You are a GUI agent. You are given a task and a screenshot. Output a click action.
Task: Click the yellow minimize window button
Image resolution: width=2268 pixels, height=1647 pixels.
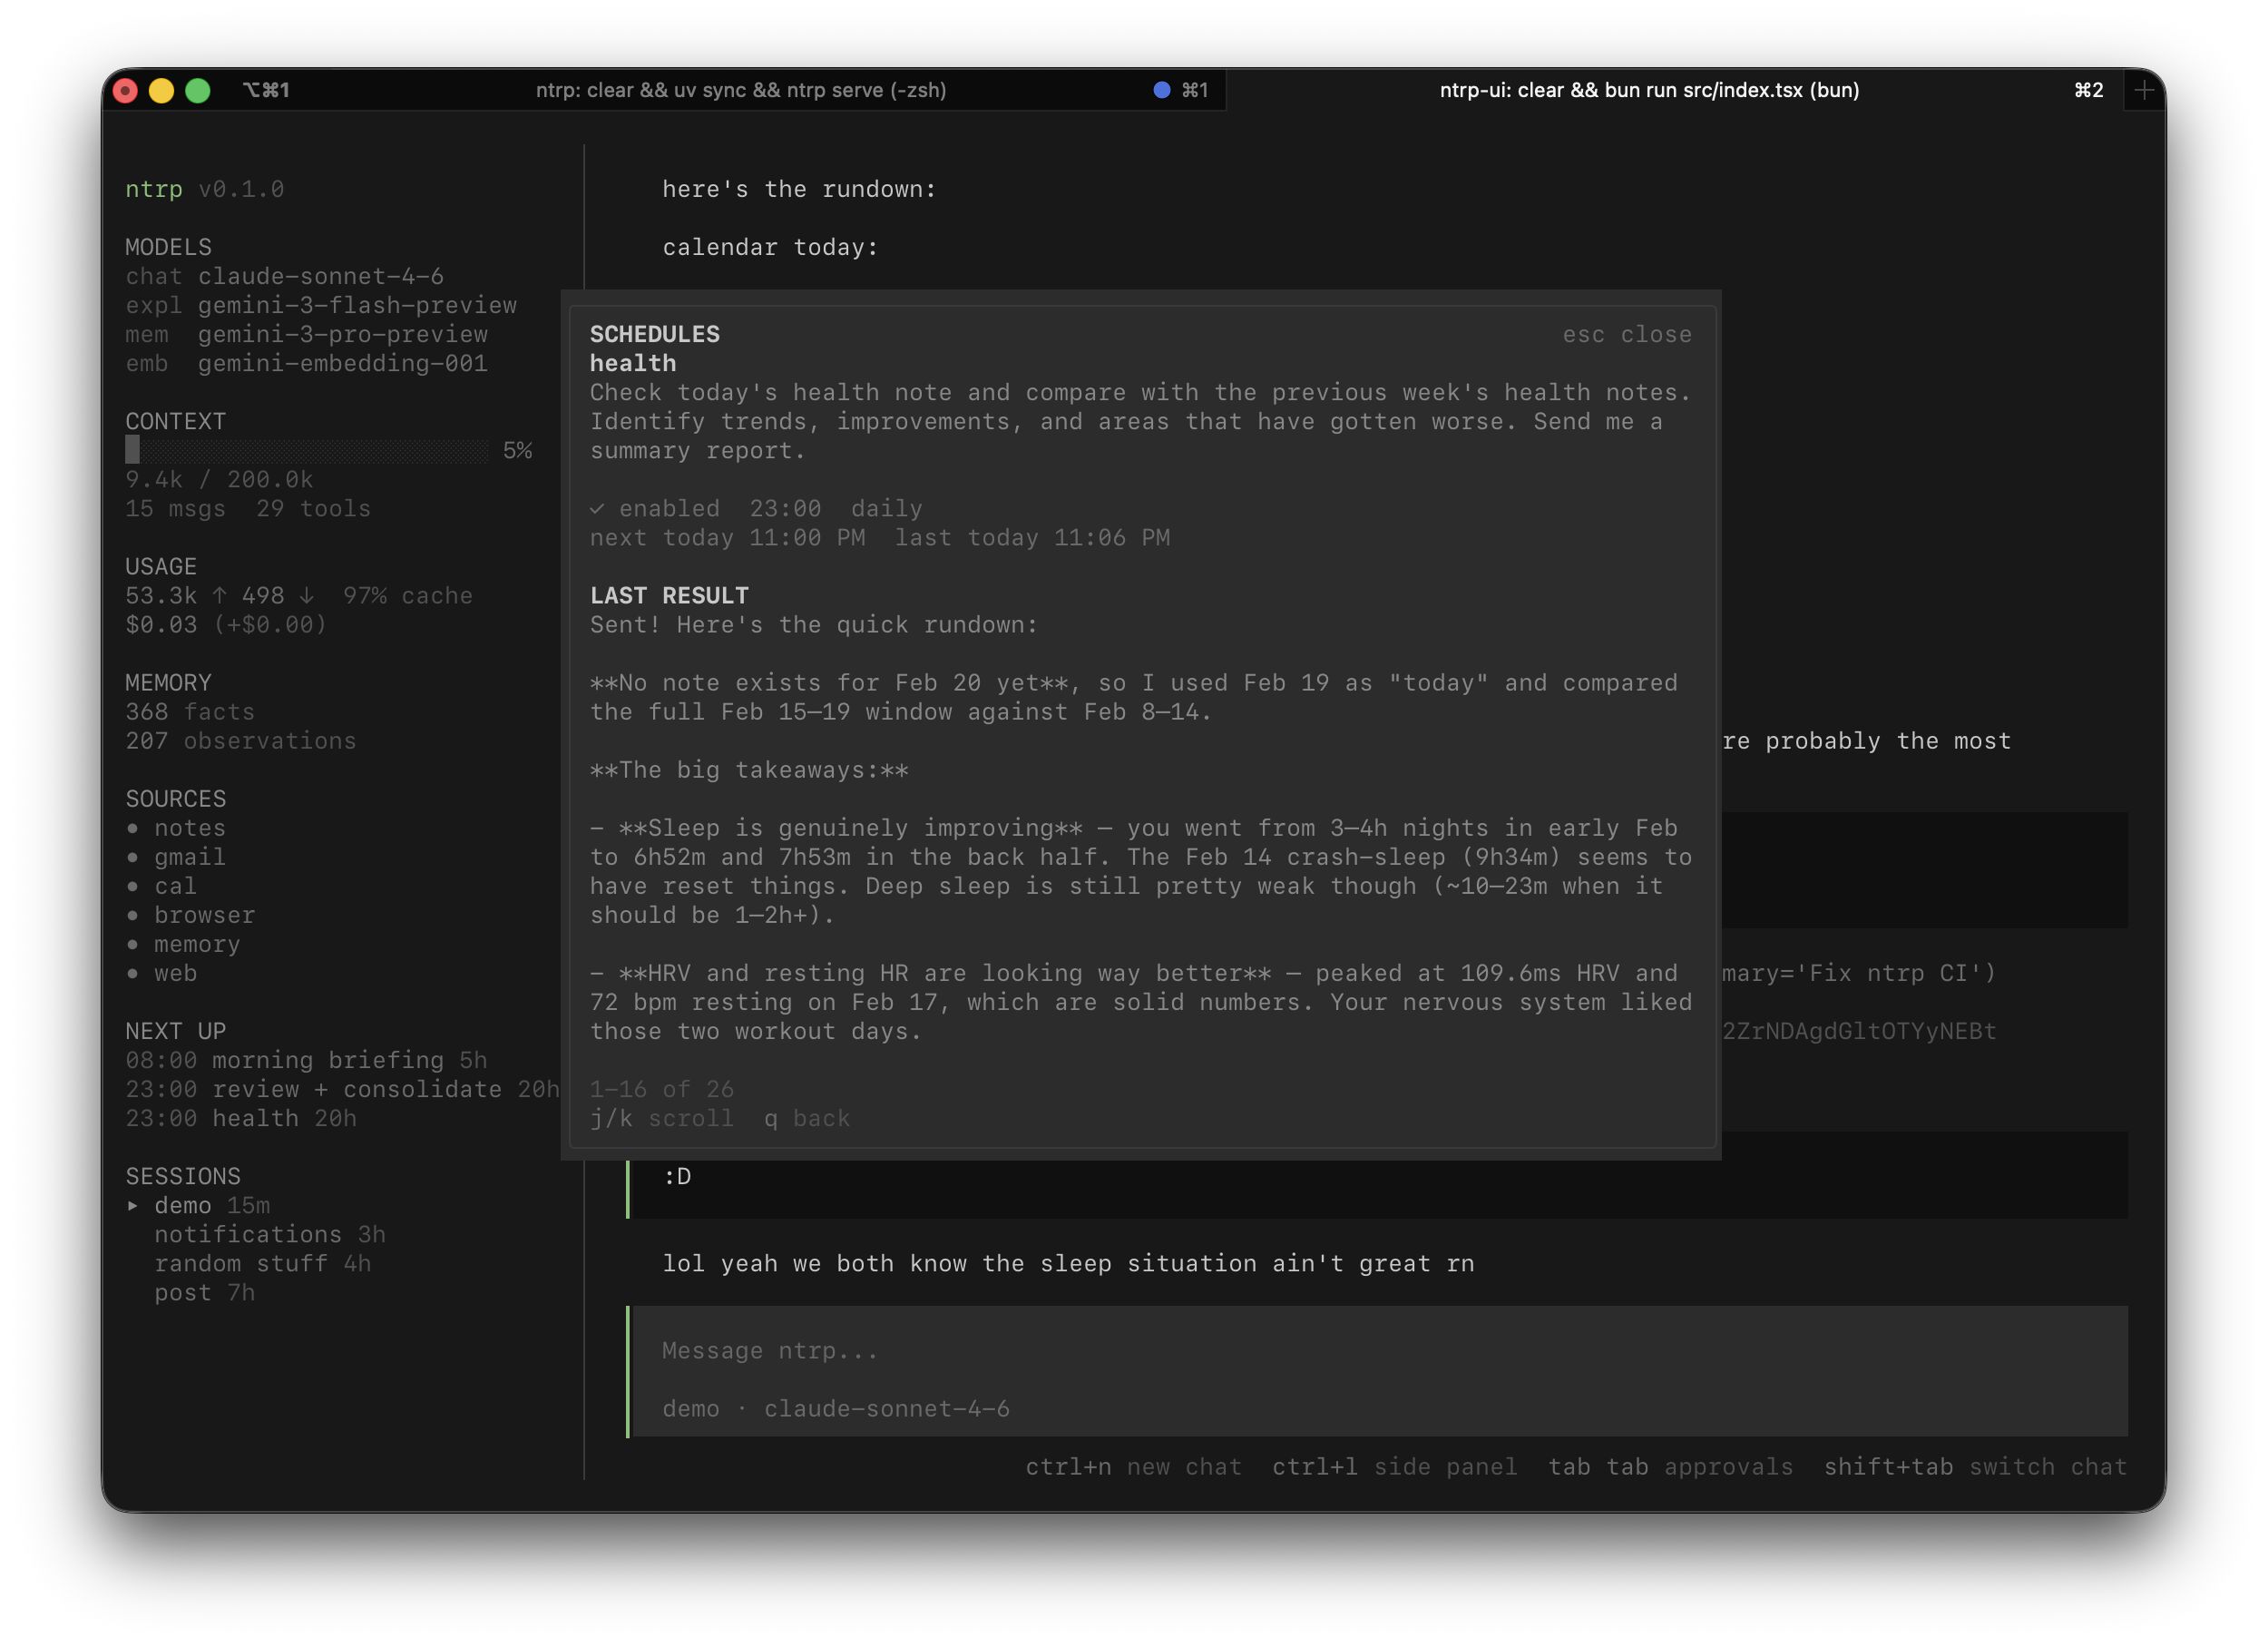[161, 91]
